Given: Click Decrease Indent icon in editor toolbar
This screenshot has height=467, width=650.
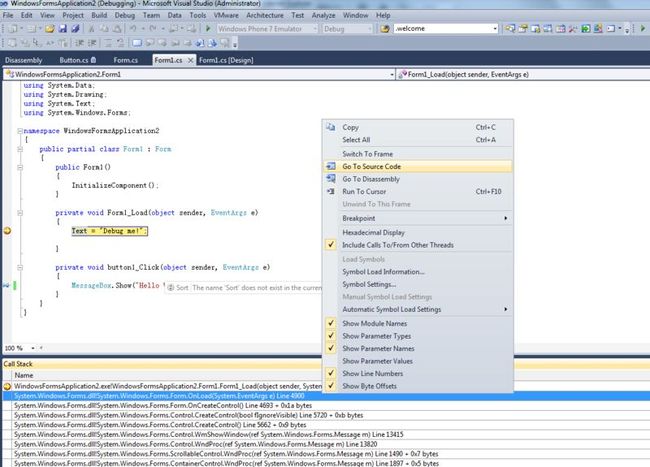Looking at the screenshot, I should 79,43.
